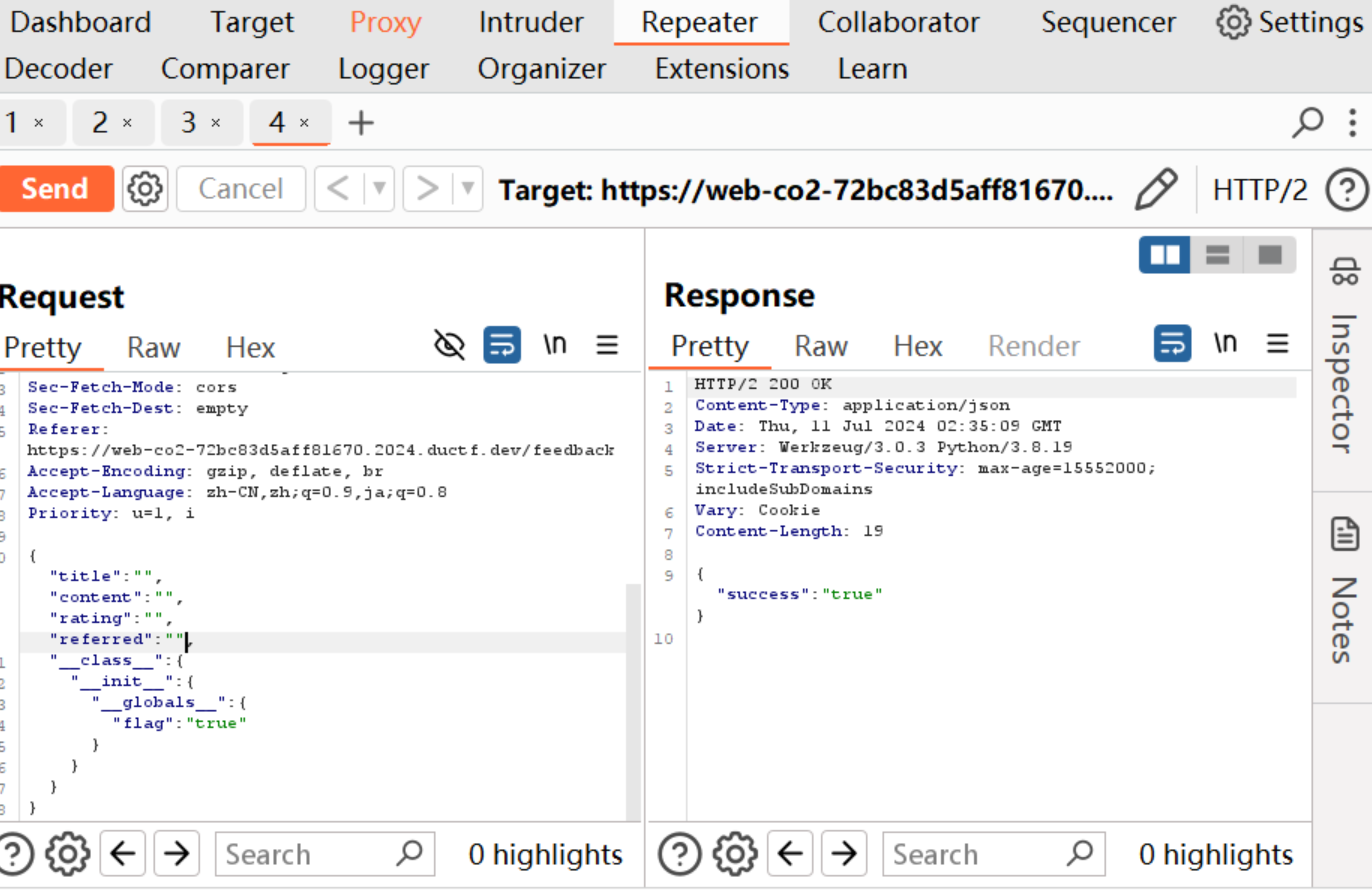Switch to the Extensions tab
This screenshot has width=1372, height=890.
[x=722, y=69]
